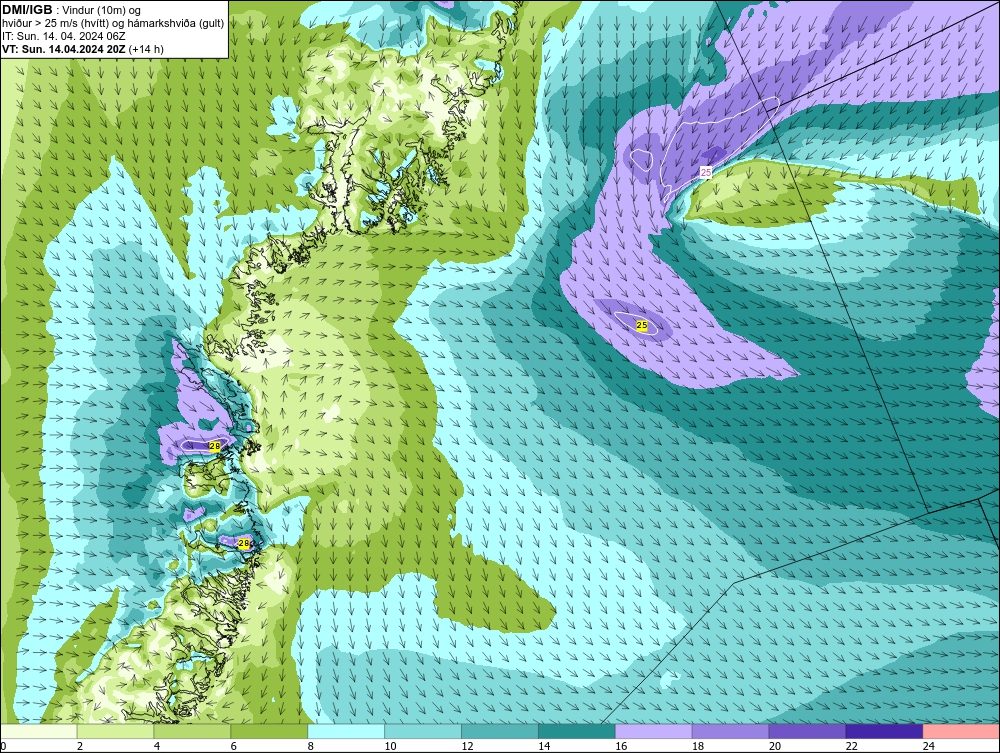Pick the 4–6 m/s green legend swatch
1000x753 pixels.
point(192,731)
